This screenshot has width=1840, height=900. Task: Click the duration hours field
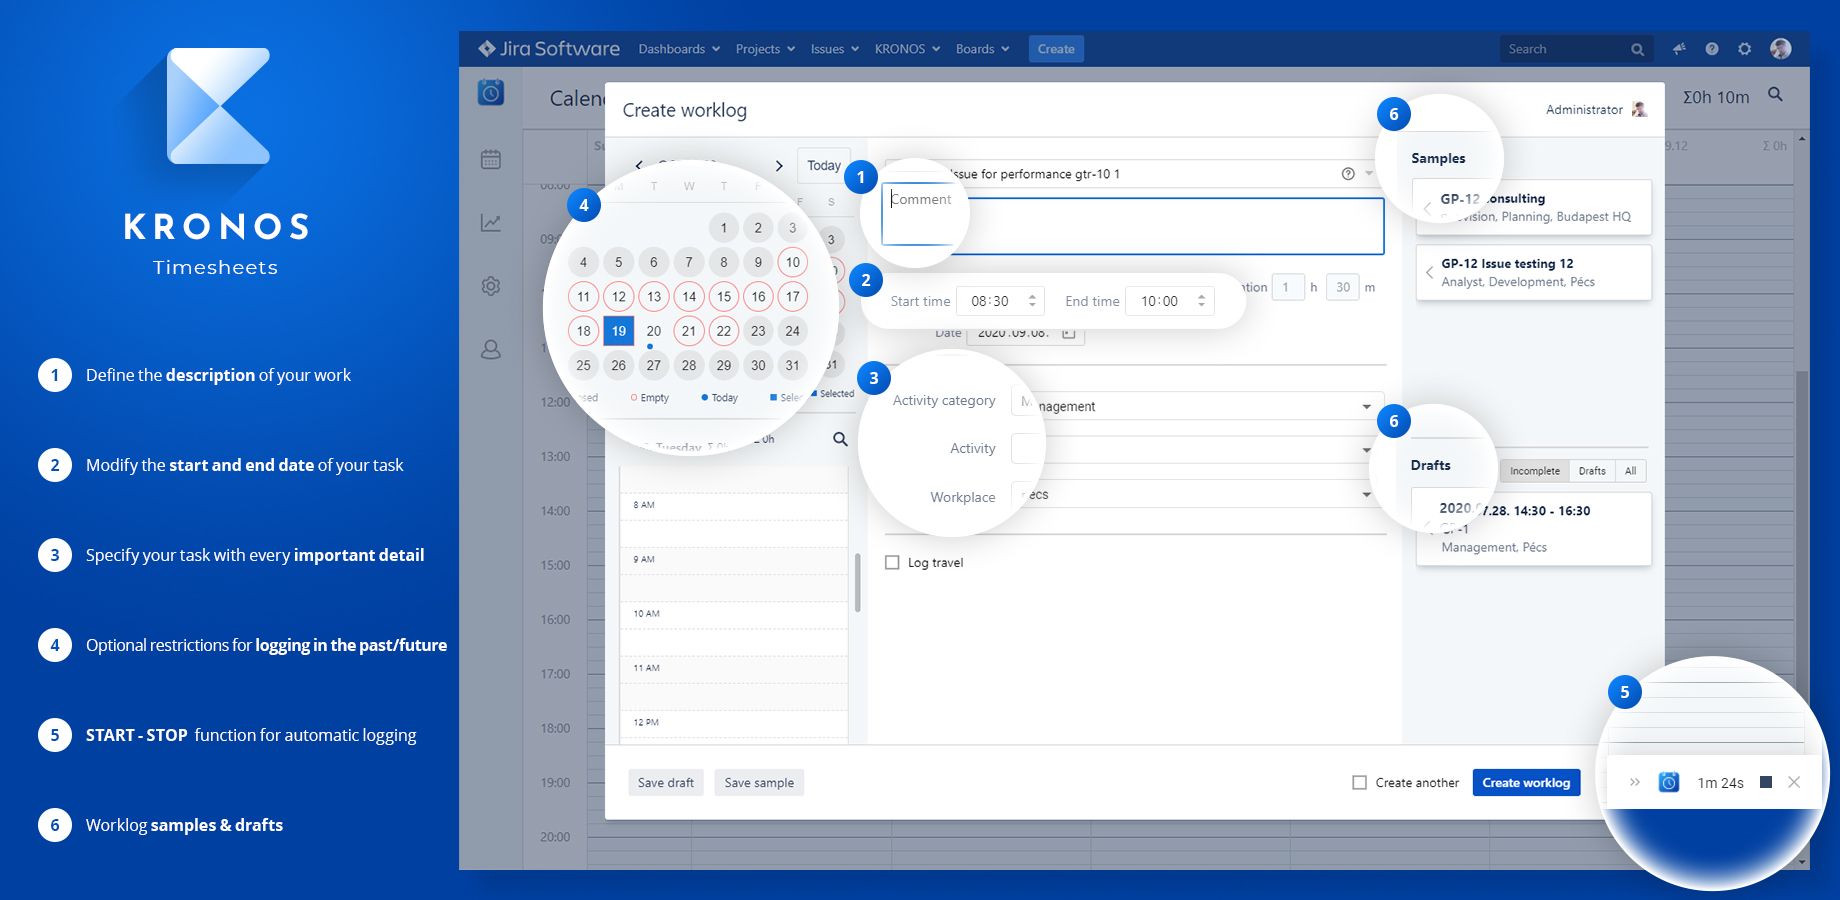tap(1286, 287)
